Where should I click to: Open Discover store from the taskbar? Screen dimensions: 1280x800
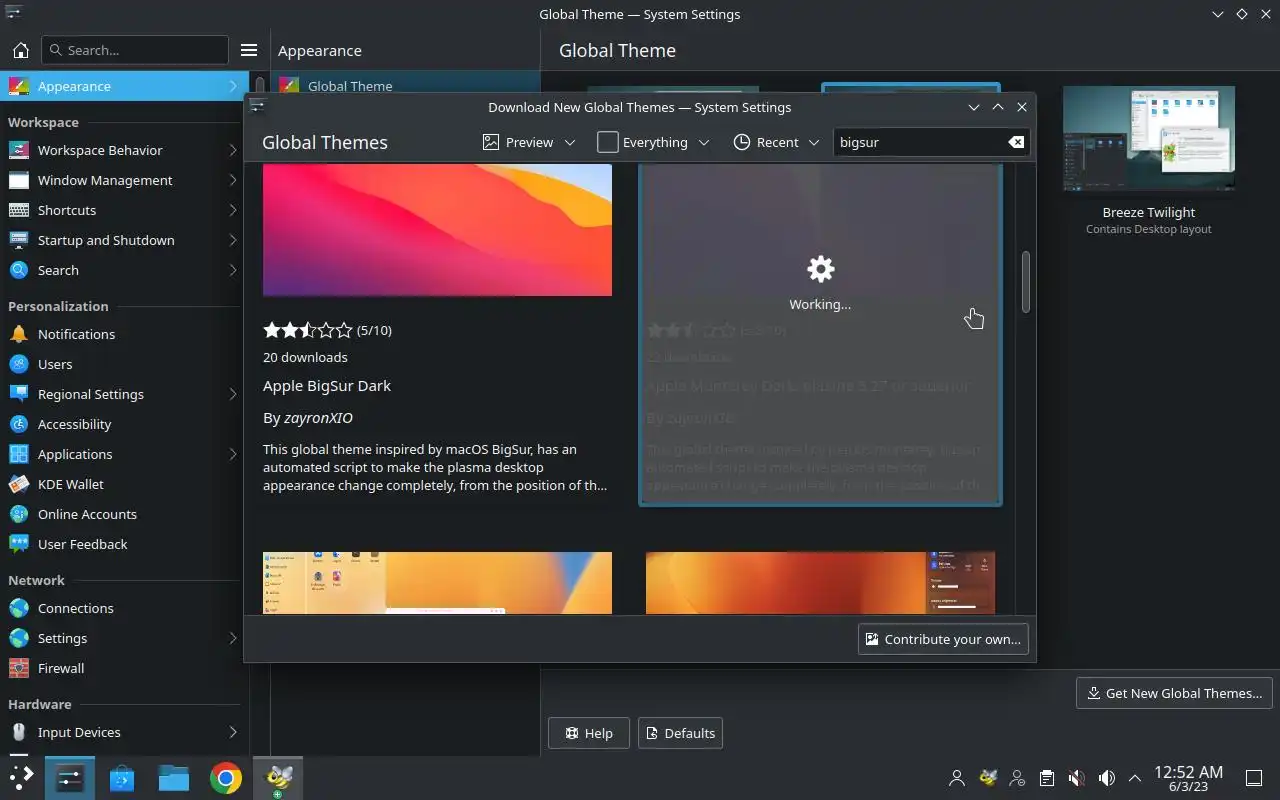[x=122, y=777]
